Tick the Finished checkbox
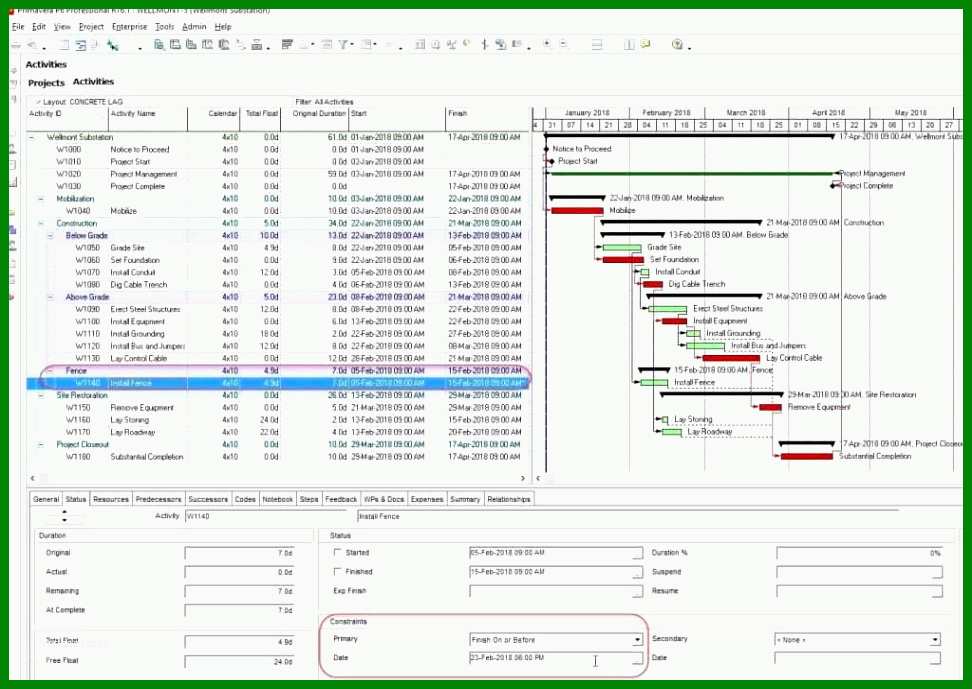Screen dimensions: 972x689 pyautogui.click(x=337, y=571)
